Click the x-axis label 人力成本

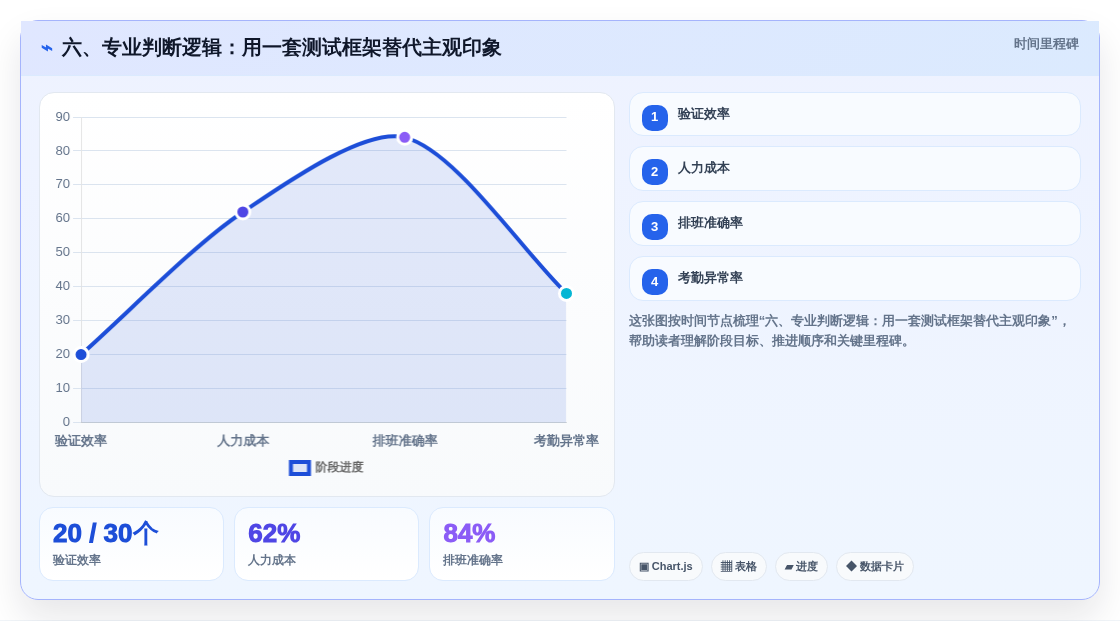[243, 441]
